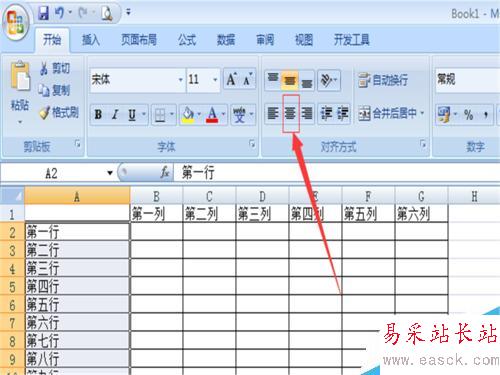Align text left

273,114
